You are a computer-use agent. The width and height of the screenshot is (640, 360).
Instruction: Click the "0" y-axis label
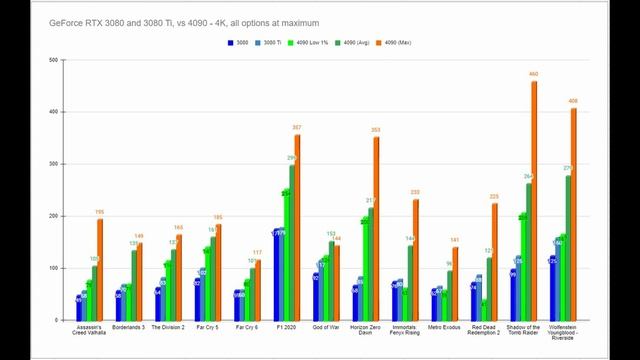(56, 320)
